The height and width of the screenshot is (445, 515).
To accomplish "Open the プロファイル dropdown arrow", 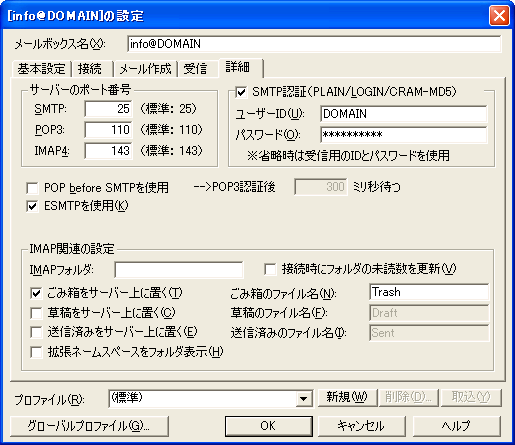I will click(x=304, y=399).
